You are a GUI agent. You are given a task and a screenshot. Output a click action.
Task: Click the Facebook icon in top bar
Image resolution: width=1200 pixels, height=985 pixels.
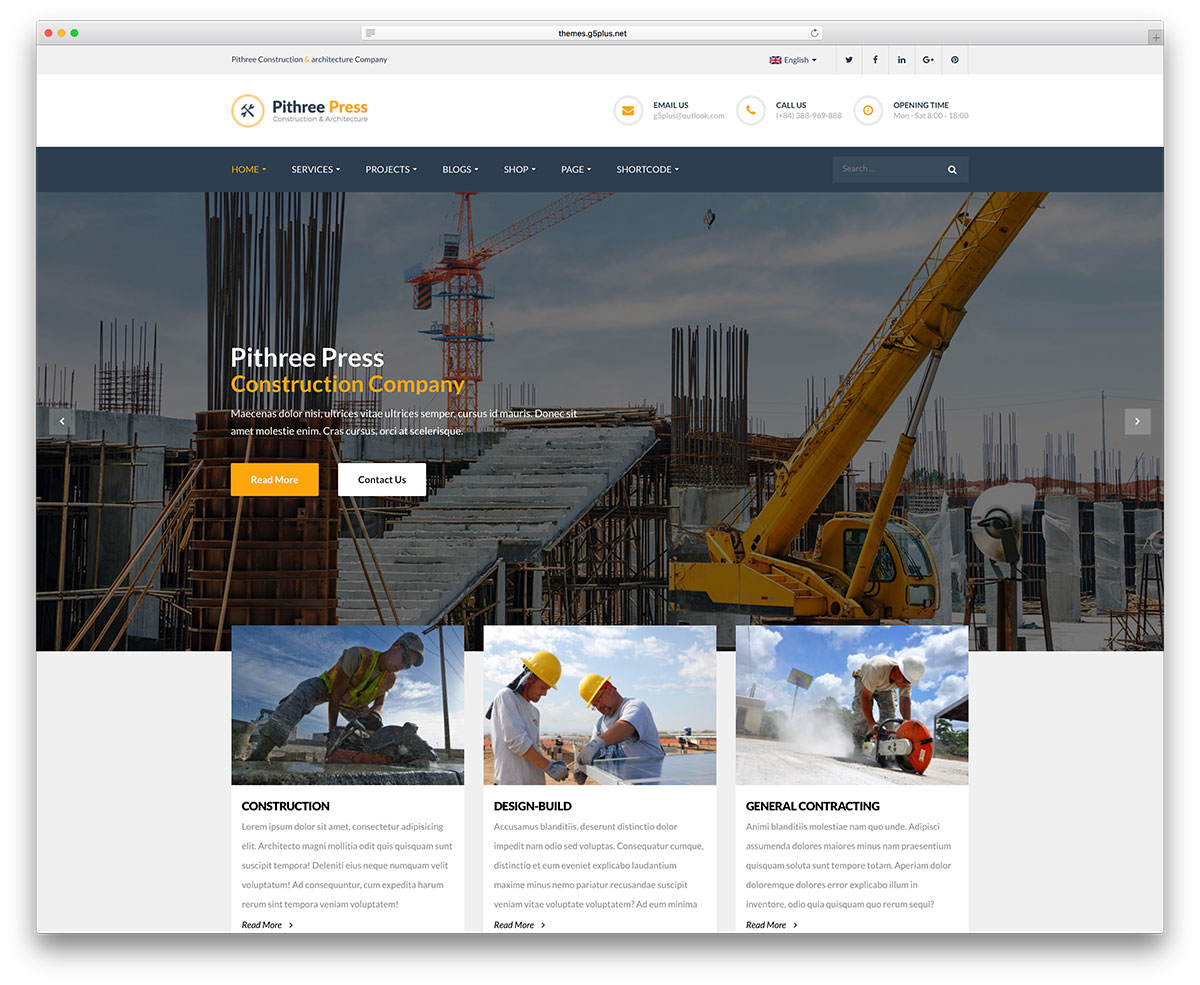click(875, 60)
